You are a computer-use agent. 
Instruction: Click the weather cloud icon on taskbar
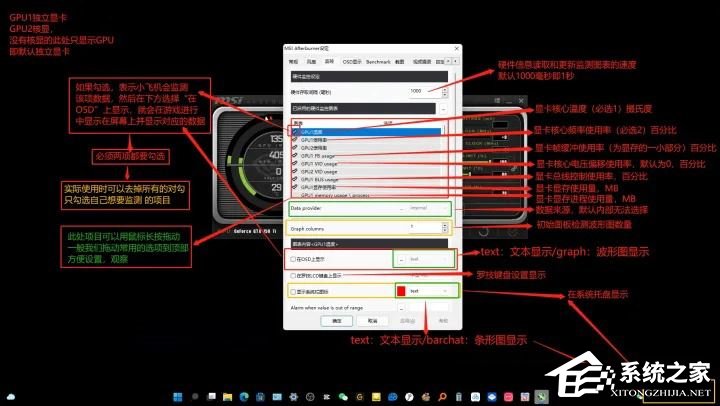[x=11, y=396]
